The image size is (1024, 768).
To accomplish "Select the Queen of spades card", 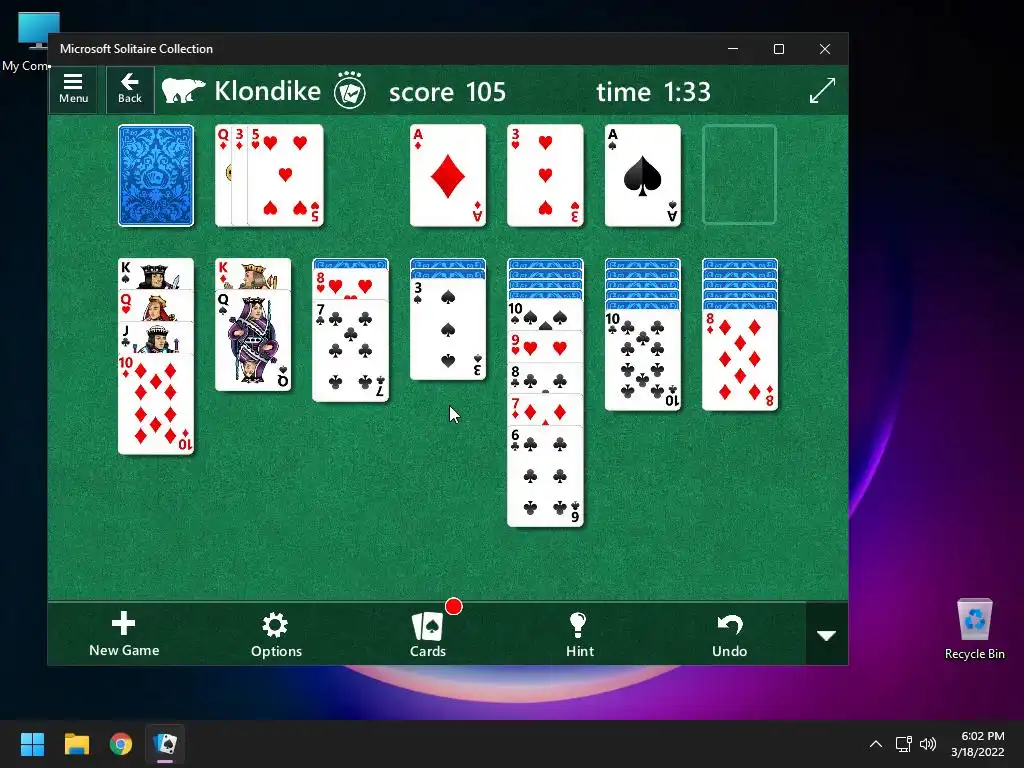I will 253,340.
